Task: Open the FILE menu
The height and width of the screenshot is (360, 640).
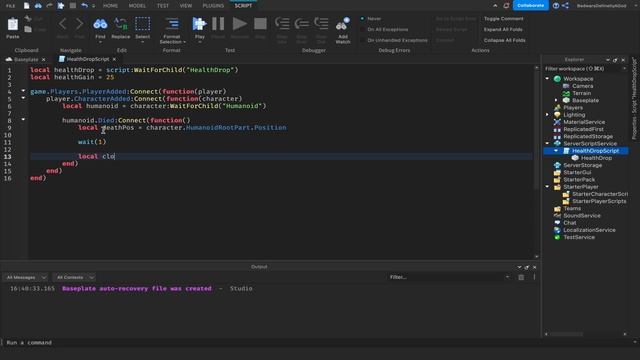Action: click(x=11, y=6)
